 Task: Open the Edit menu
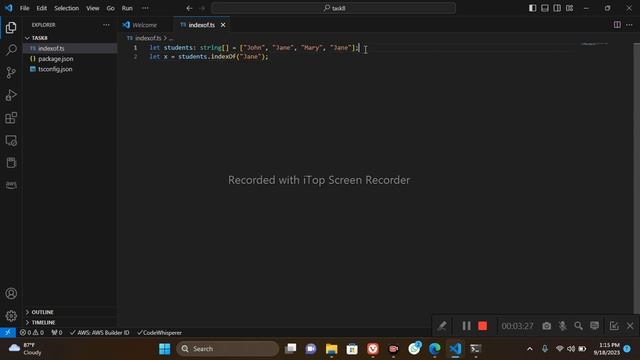[41, 8]
